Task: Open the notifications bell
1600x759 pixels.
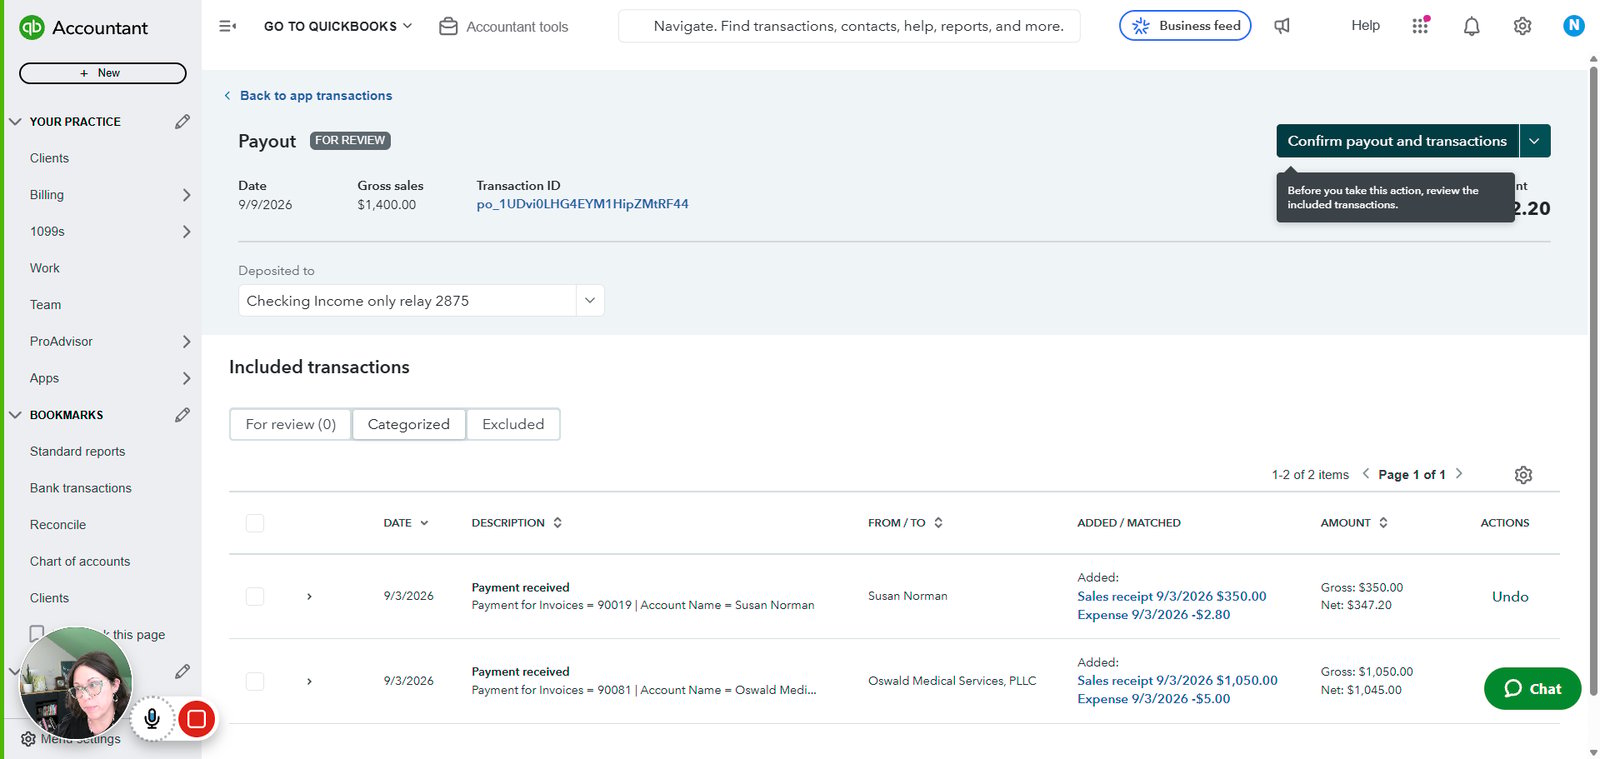Action: (x=1471, y=26)
